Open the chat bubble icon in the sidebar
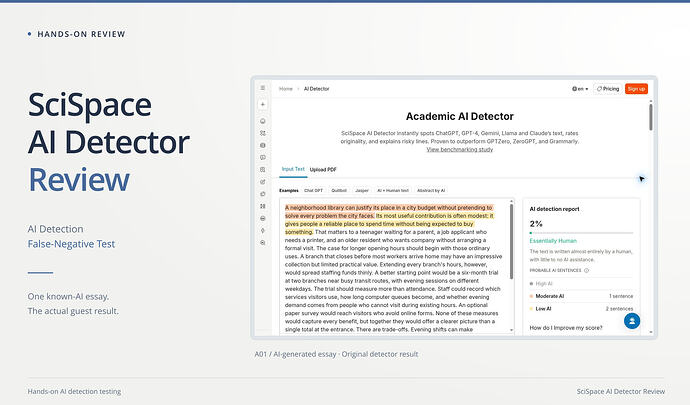 pos(263,157)
